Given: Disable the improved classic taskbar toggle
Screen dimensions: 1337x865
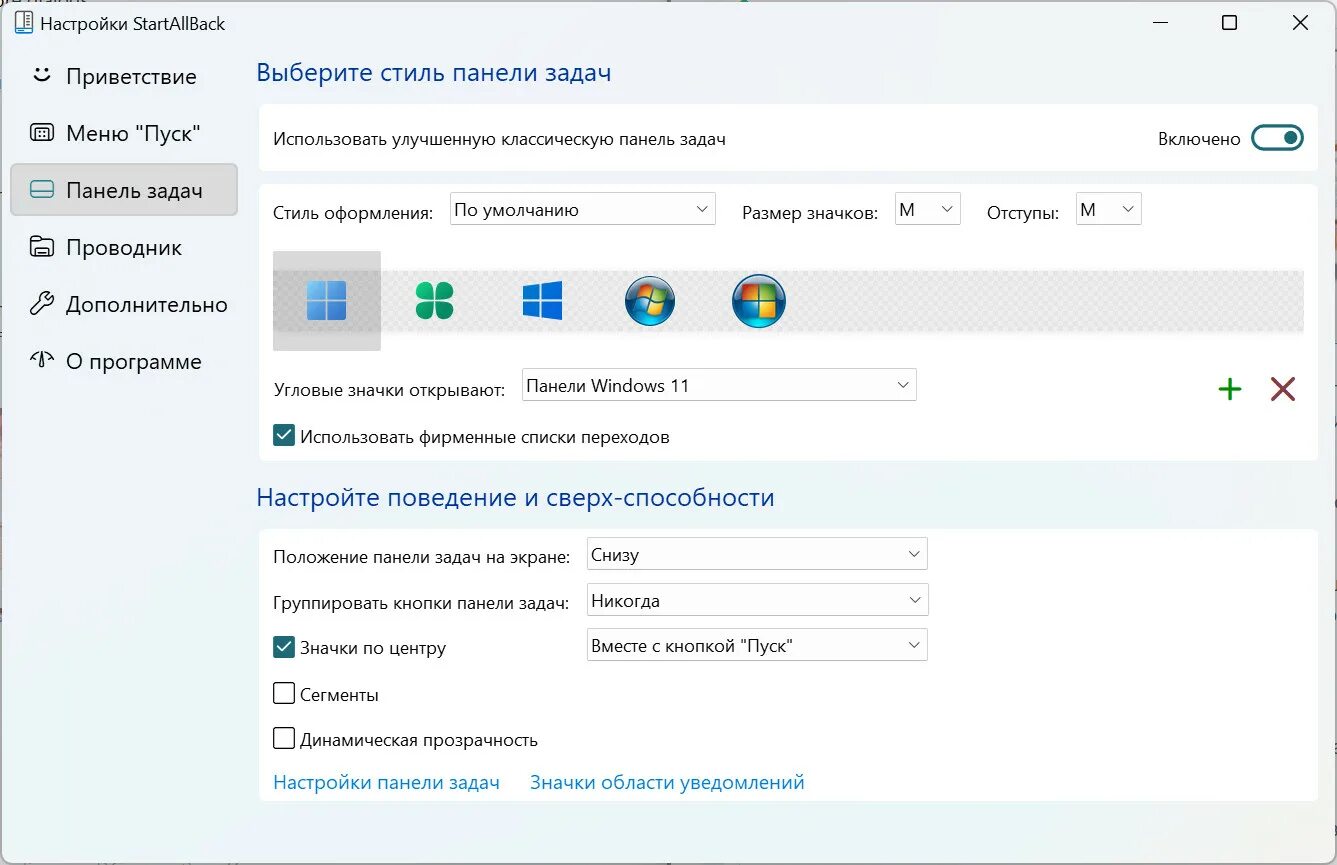Looking at the screenshot, I should click(1277, 138).
